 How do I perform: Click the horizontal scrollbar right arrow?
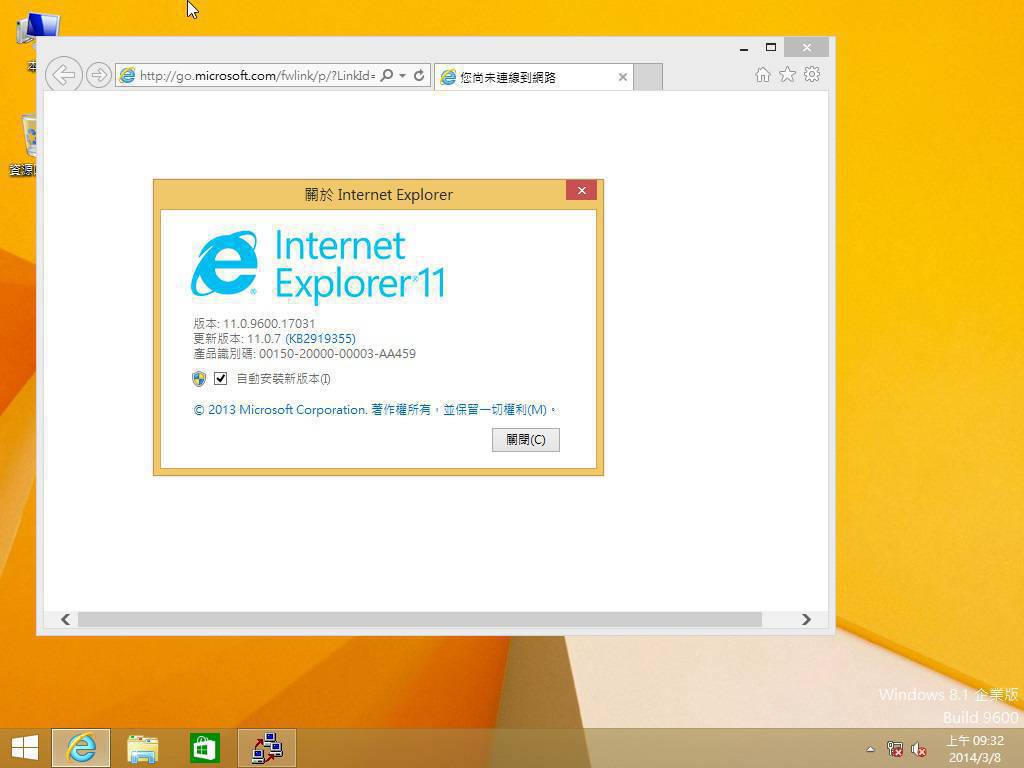tap(807, 619)
